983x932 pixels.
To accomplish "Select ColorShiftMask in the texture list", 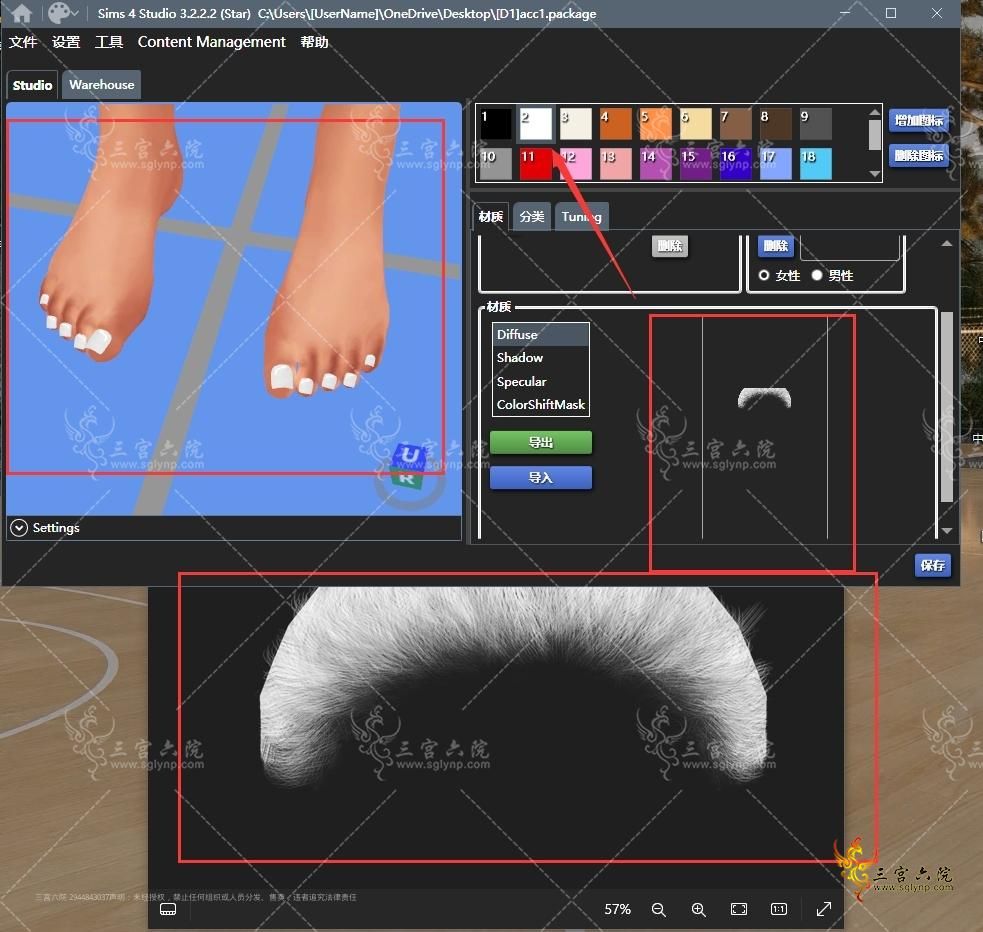I will [x=541, y=405].
